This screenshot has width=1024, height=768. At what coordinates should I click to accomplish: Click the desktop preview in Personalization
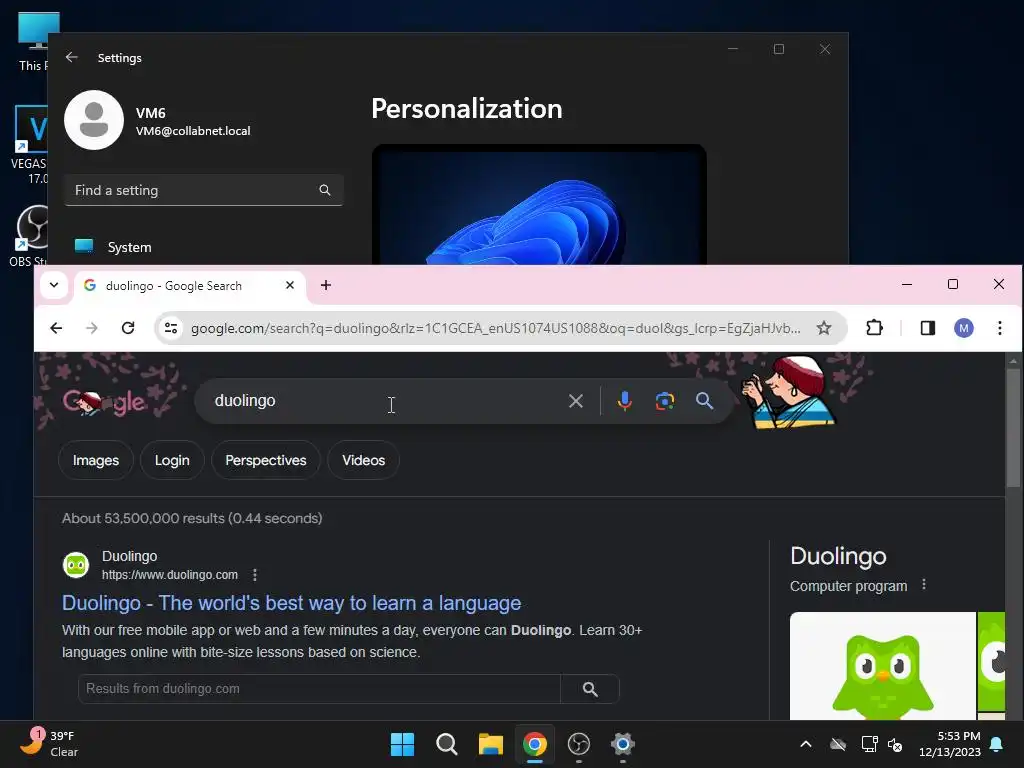(x=539, y=204)
